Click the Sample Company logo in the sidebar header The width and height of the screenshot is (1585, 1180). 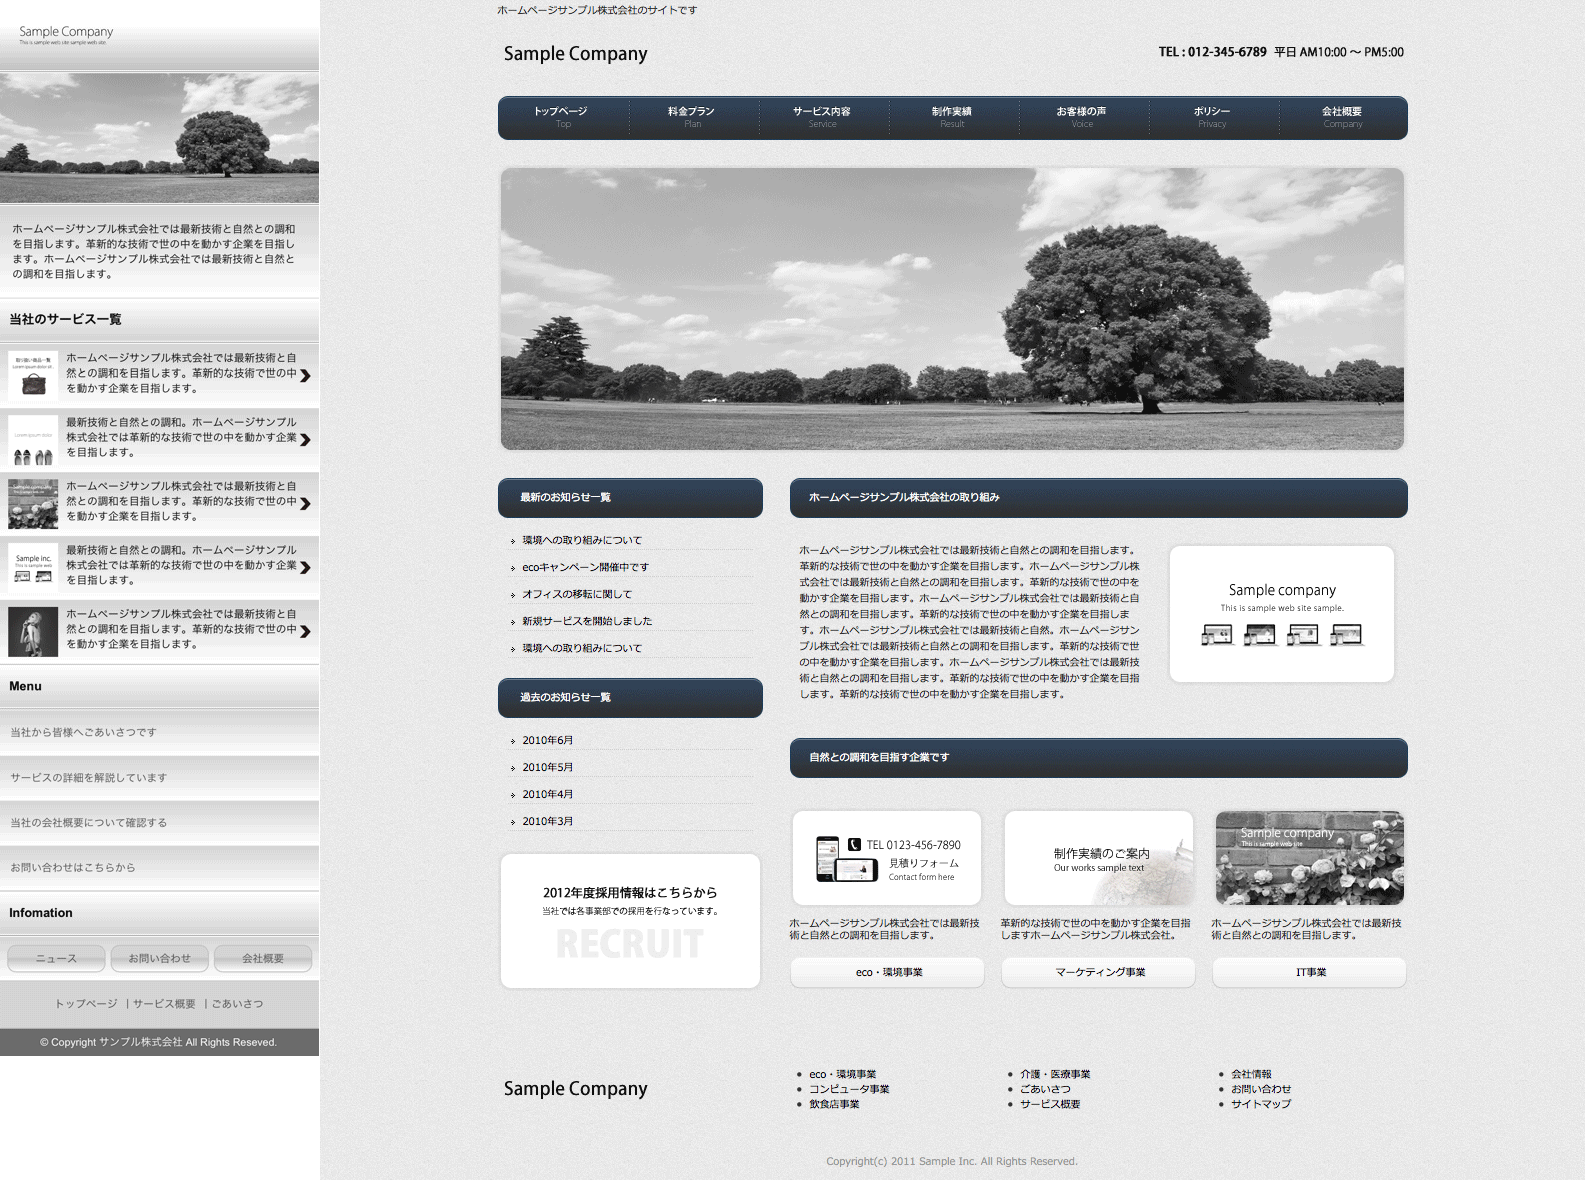coord(66,34)
